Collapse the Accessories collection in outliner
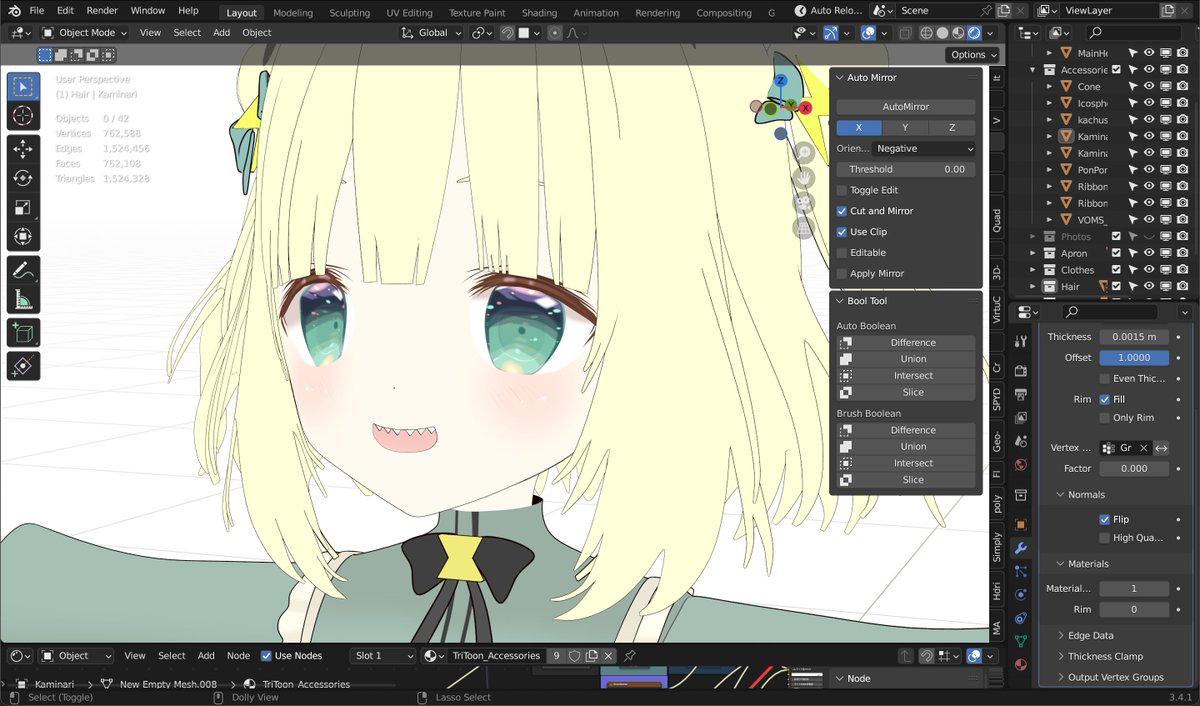 [1033, 70]
